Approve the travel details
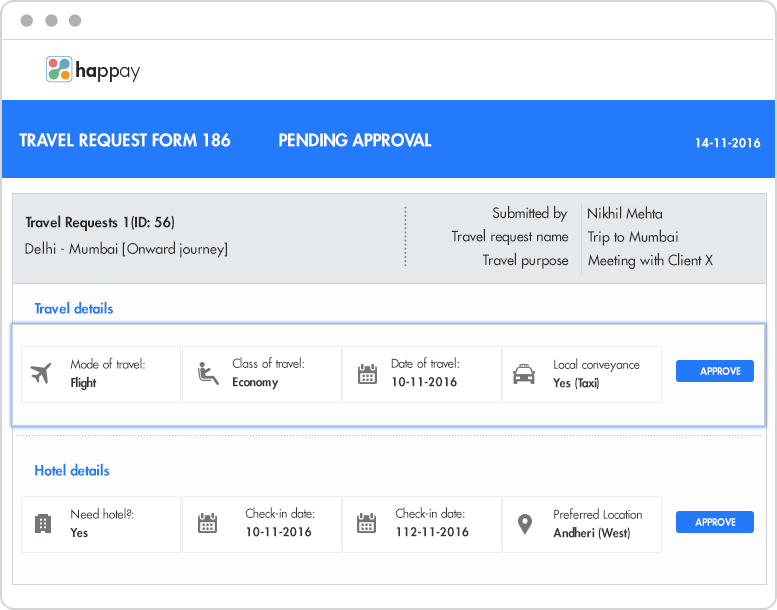This screenshot has width=777, height=610. (x=715, y=371)
